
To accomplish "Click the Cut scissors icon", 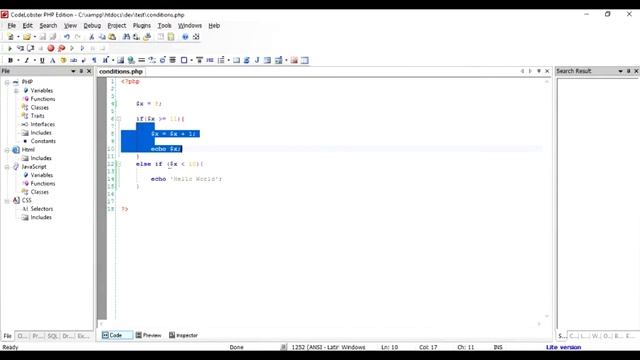I will [x=91, y=37].
